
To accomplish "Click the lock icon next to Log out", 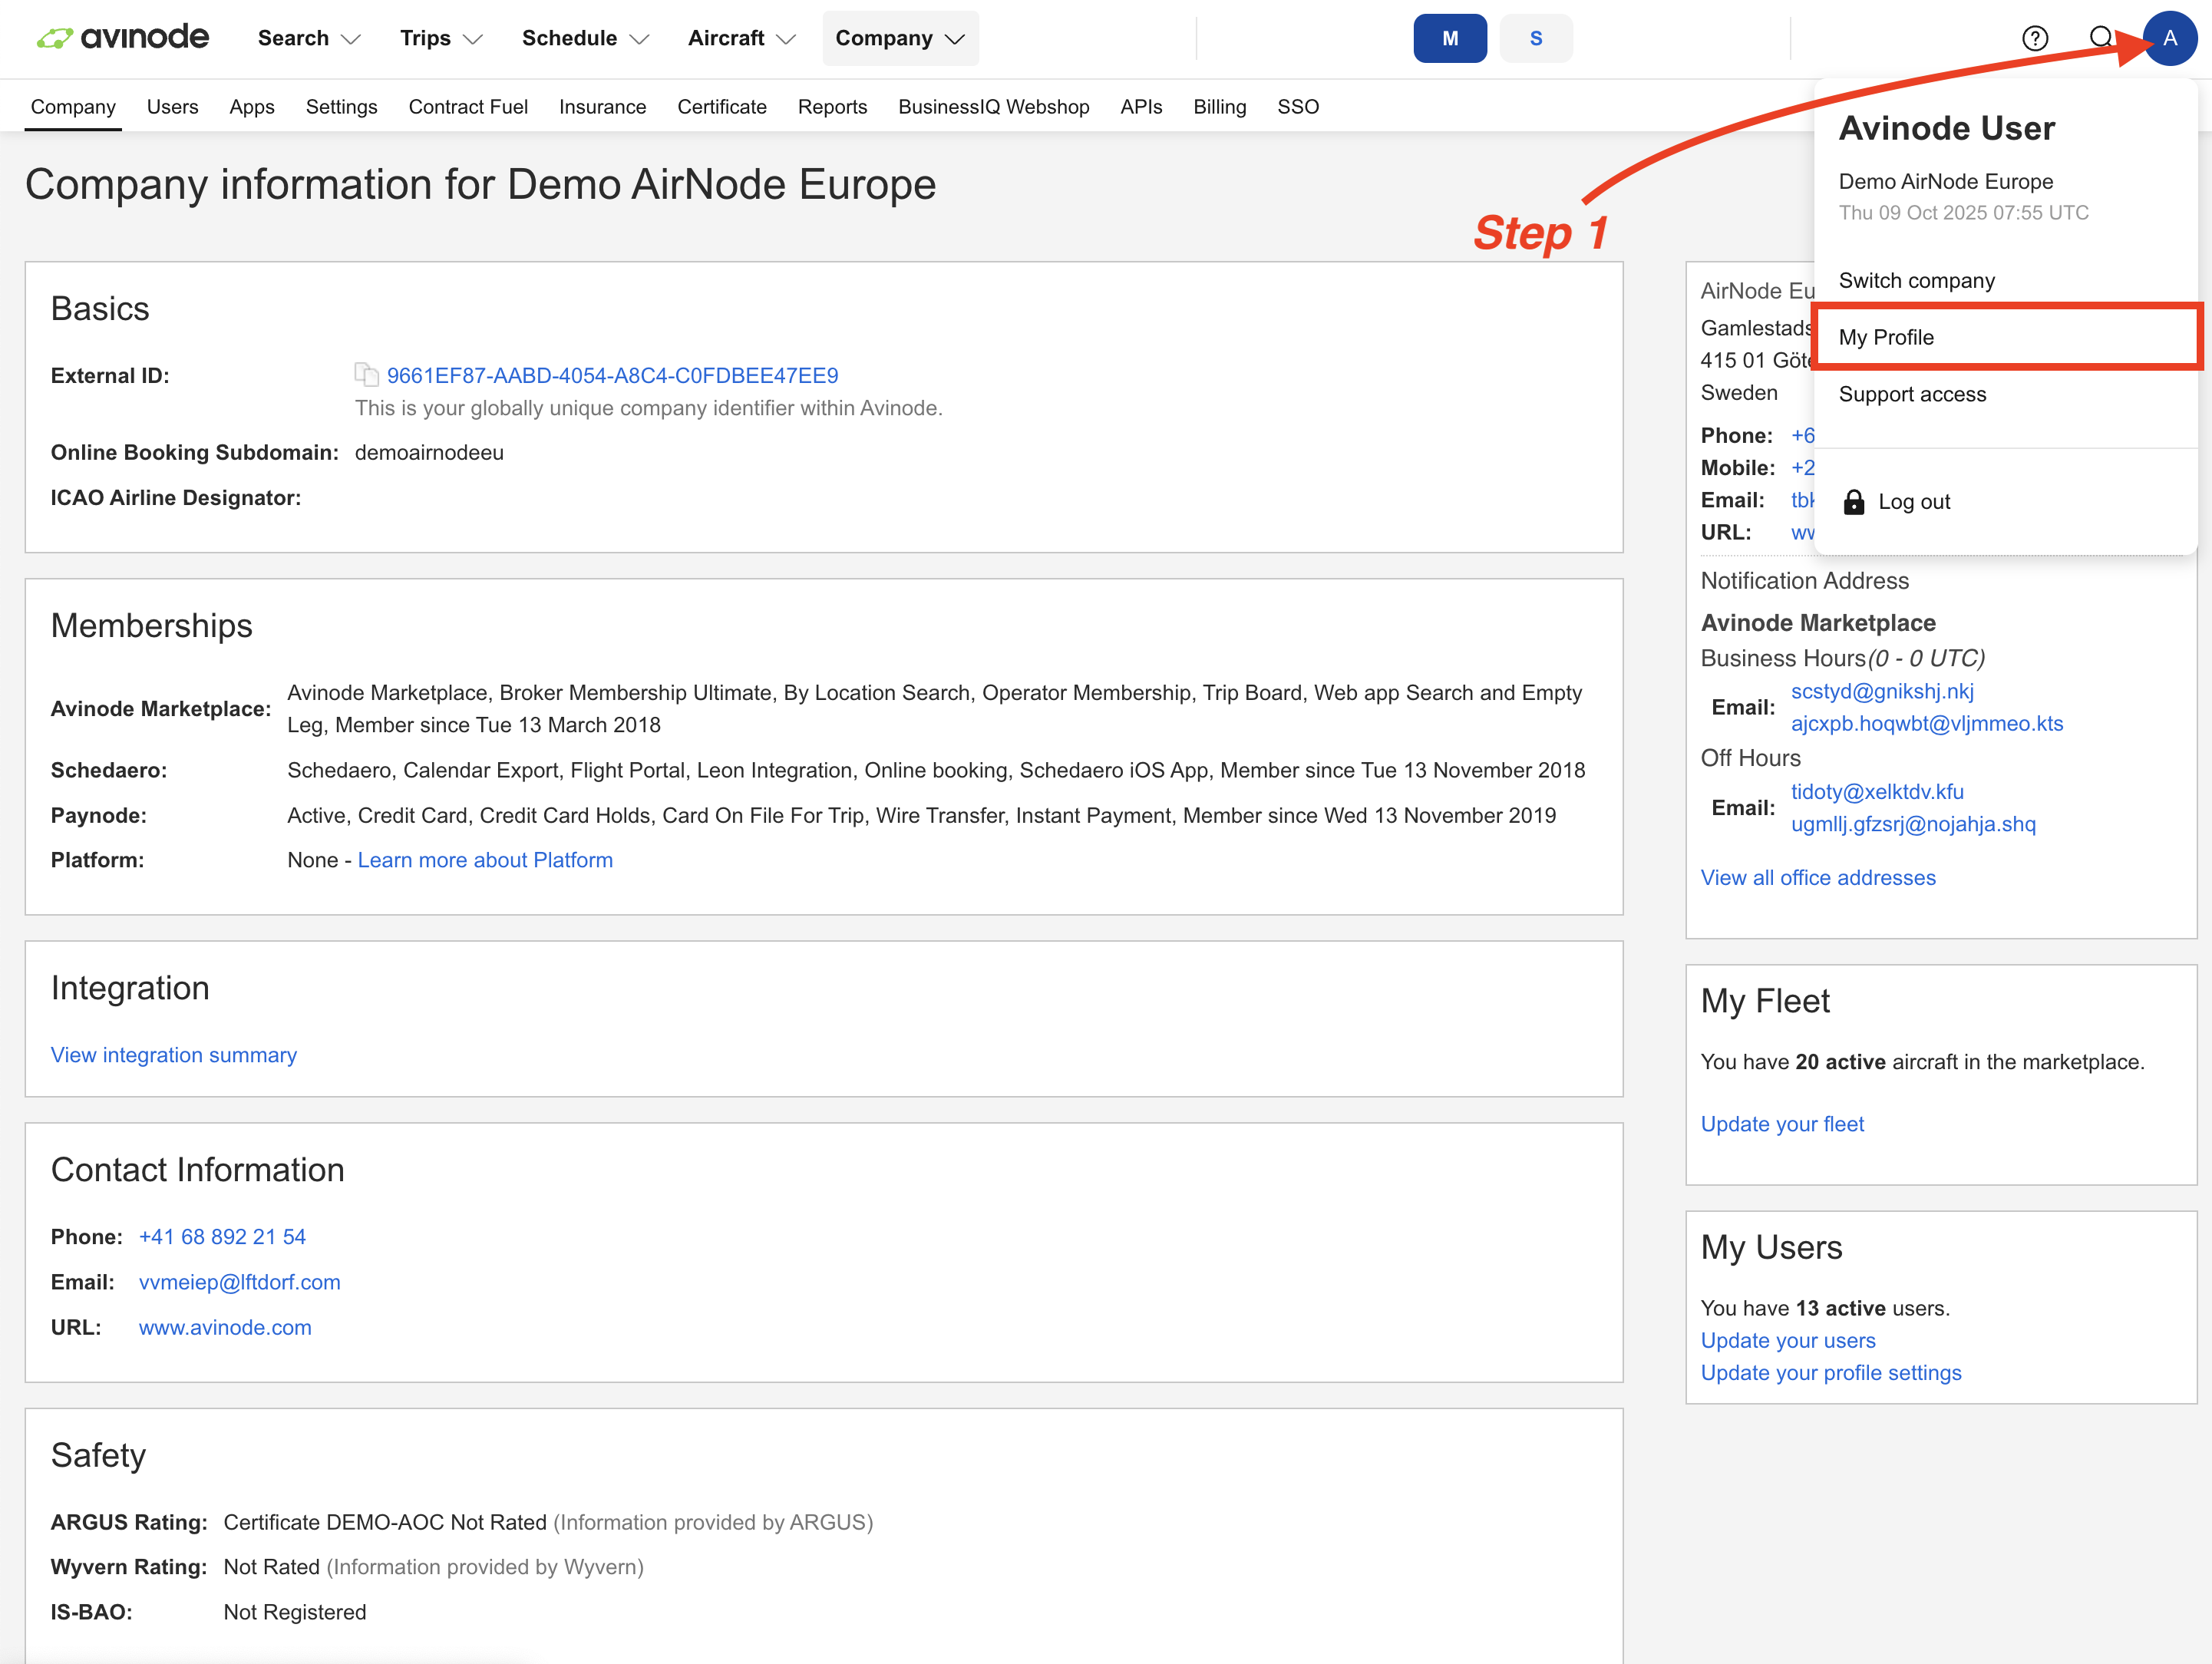I will pos(1855,501).
